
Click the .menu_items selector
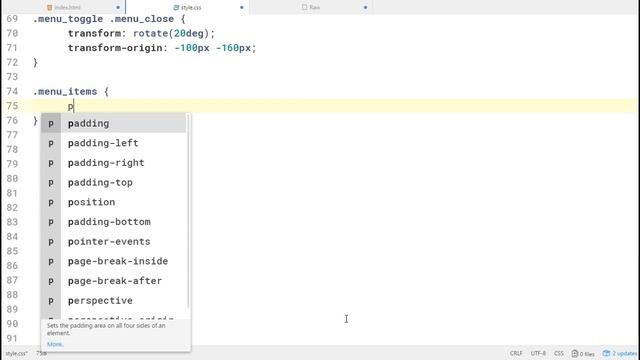(65, 91)
